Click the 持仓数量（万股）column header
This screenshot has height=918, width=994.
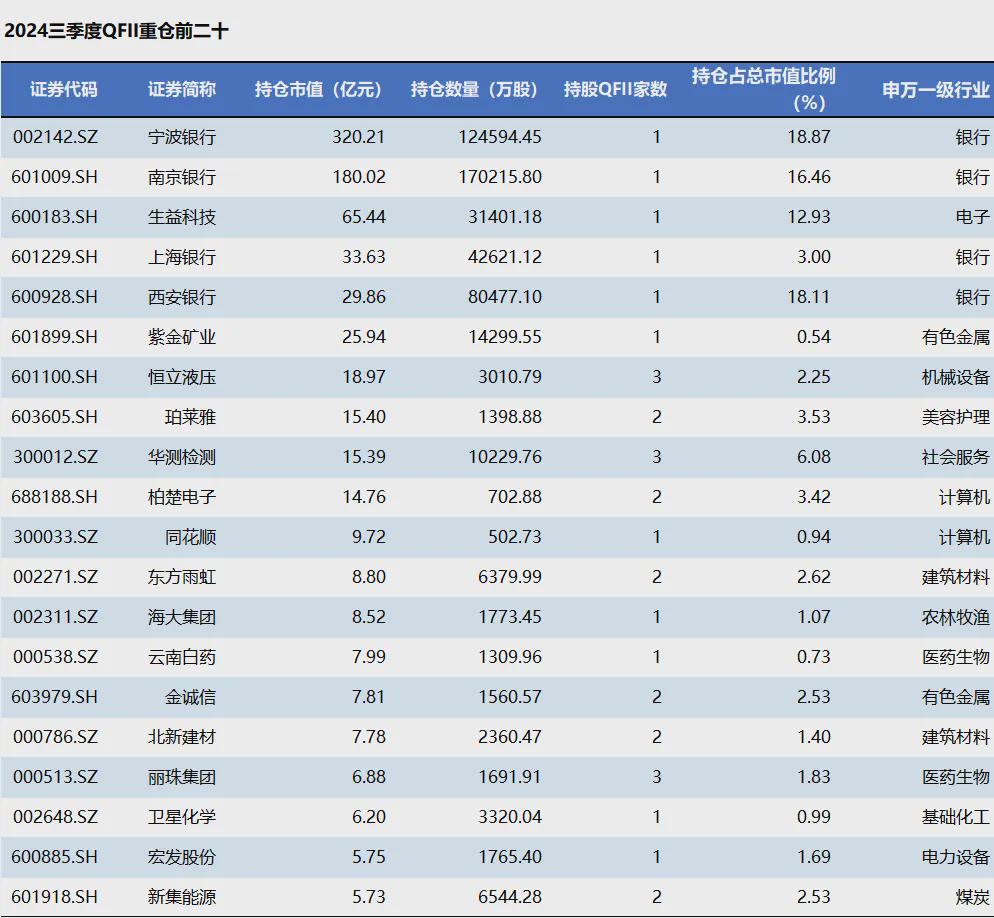[474, 89]
